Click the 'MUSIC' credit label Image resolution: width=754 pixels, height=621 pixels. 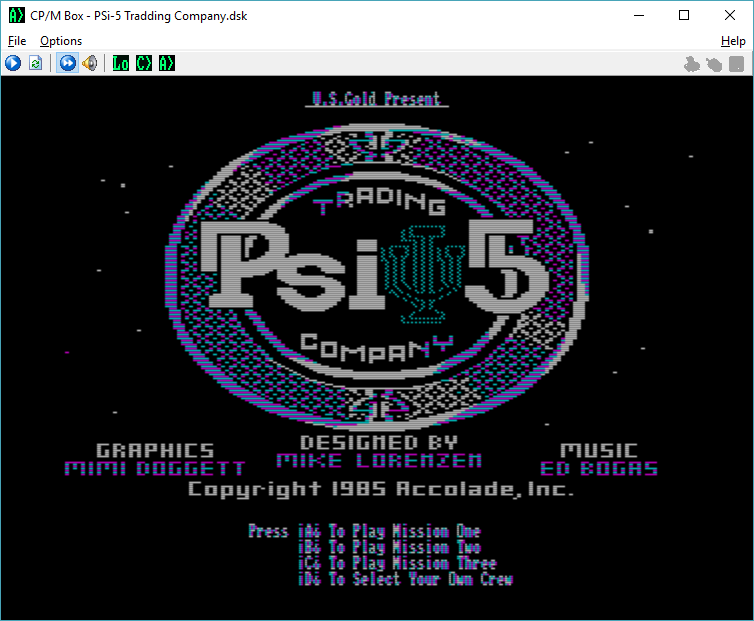pos(599,451)
